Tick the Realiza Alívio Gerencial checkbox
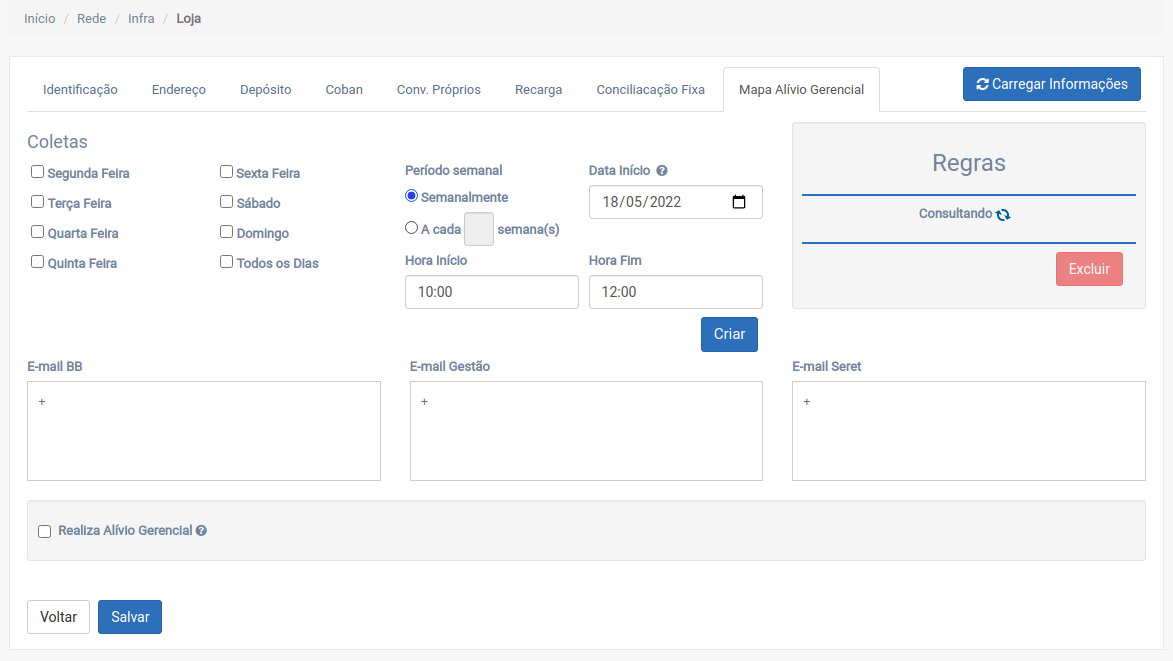This screenshot has width=1173, height=661. [44, 531]
